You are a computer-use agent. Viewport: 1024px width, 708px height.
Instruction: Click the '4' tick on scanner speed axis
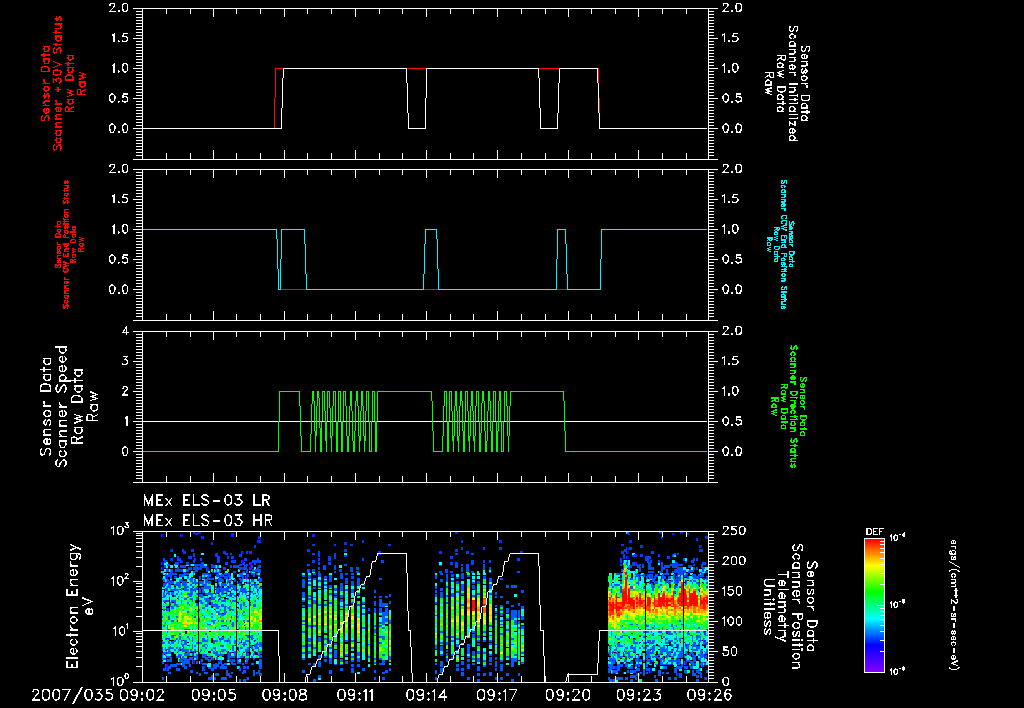coord(125,331)
